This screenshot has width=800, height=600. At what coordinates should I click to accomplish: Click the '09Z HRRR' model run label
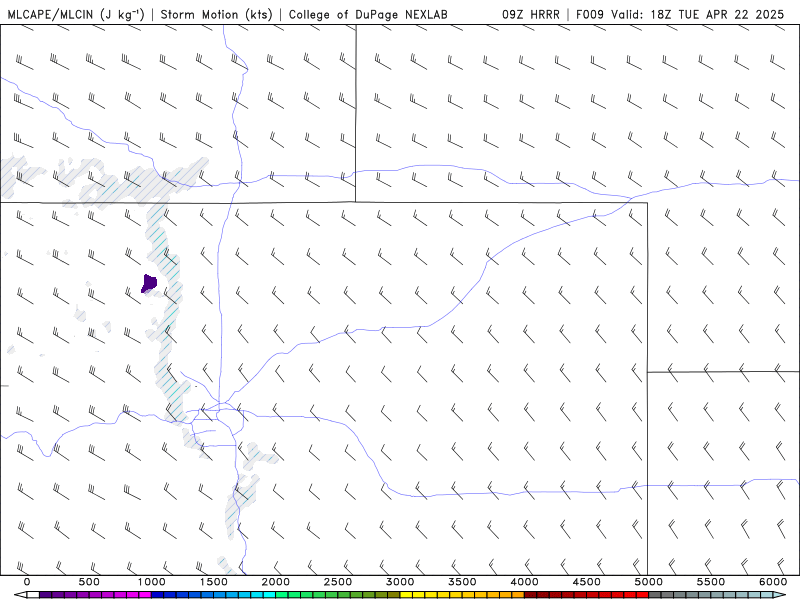coord(531,14)
